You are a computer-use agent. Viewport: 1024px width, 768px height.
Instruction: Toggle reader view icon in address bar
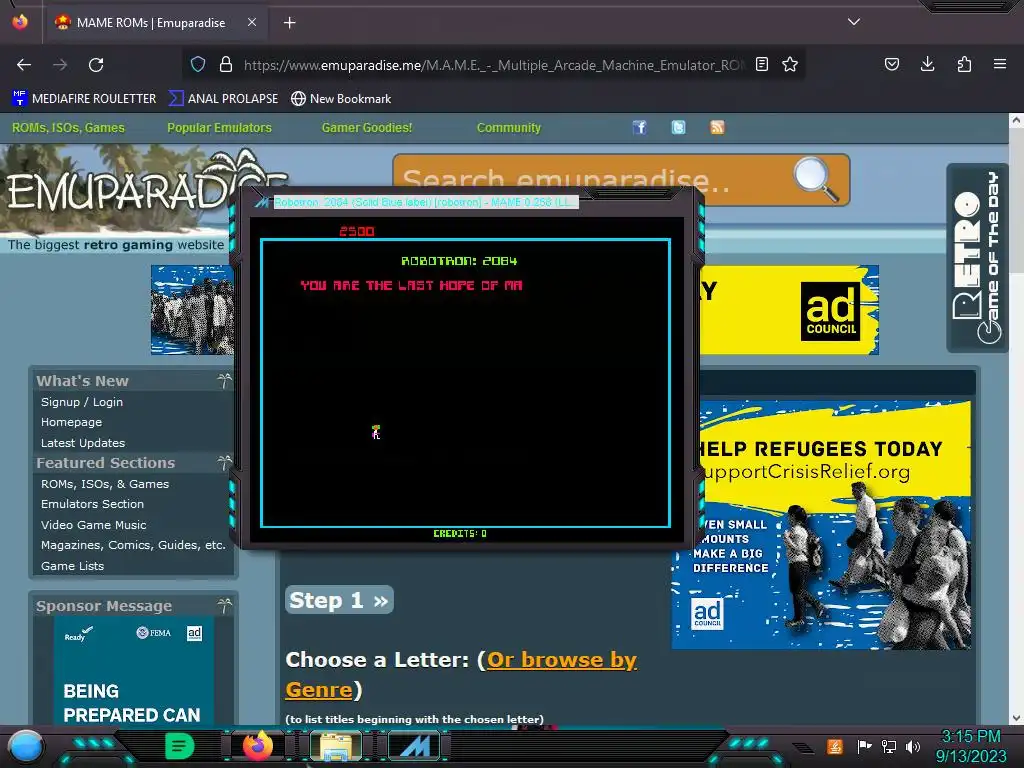761,64
